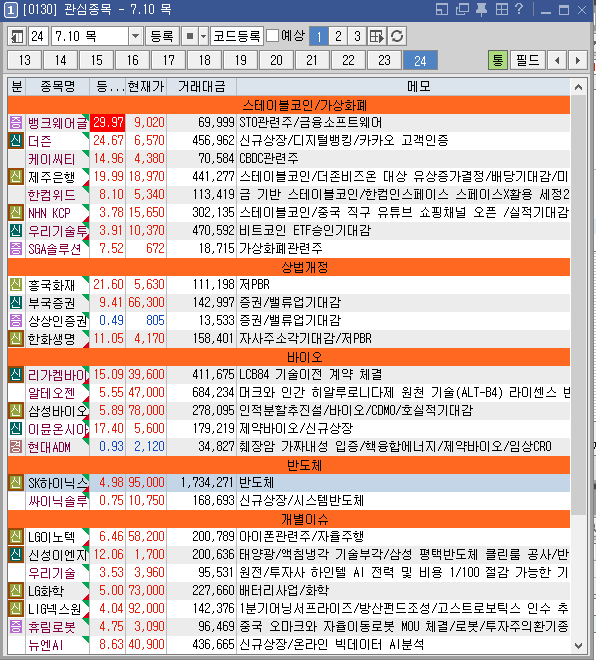Click the 증 badge beside 상상인증권
This screenshot has width=596, height=660.
(x=16, y=321)
